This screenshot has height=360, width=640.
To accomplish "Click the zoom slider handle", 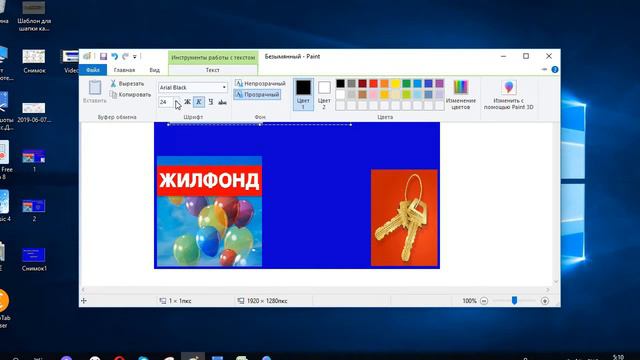I will tap(514, 300).
